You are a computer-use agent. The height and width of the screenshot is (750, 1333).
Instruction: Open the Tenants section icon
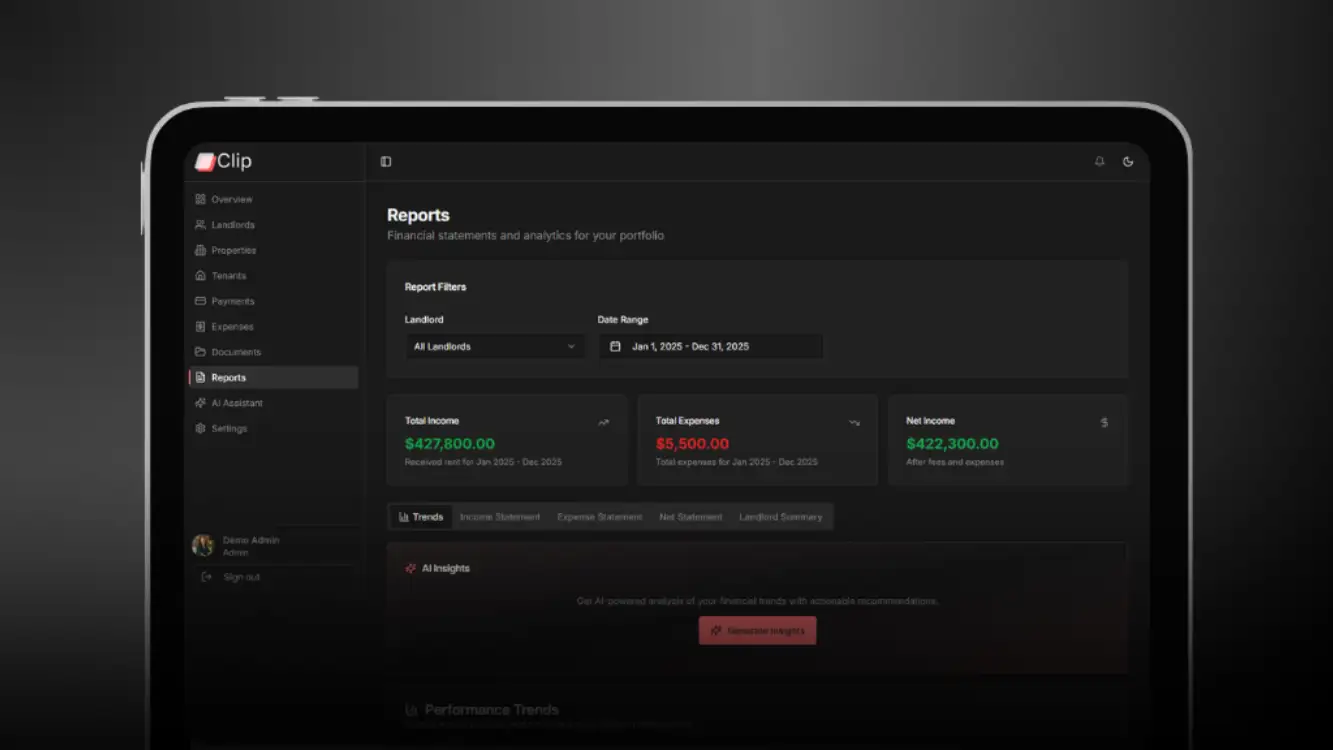point(200,275)
